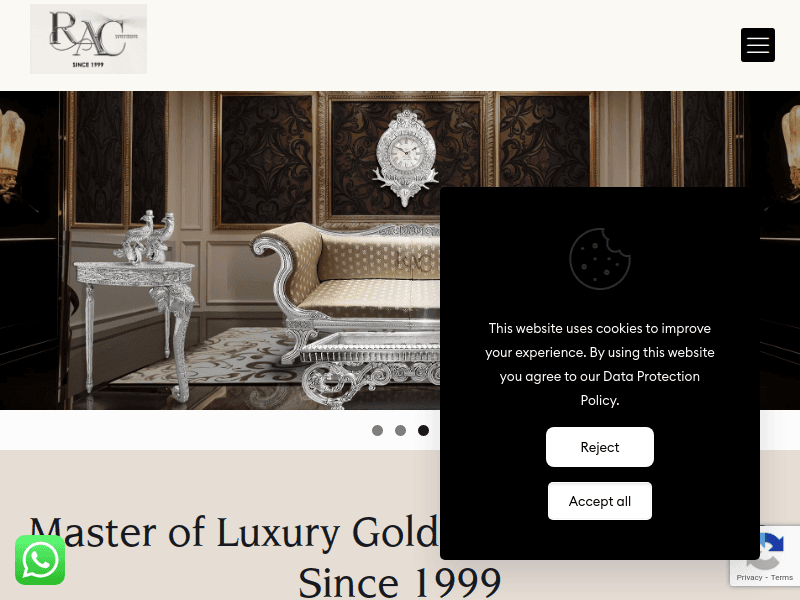Open the reCAPTCHA Privacy link
The image size is (800, 600).
[x=749, y=578]
